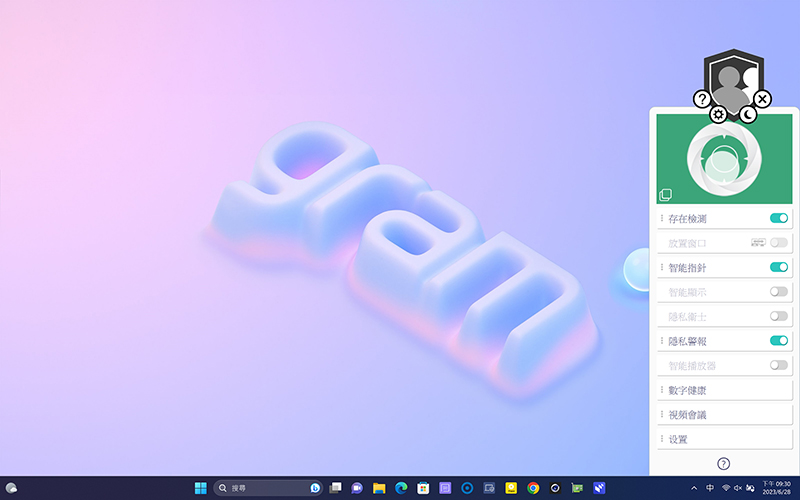Click help icon at panel bottom
Viewport: 800px width, 500px height.
pyautogui.click(x=723, y=463)
